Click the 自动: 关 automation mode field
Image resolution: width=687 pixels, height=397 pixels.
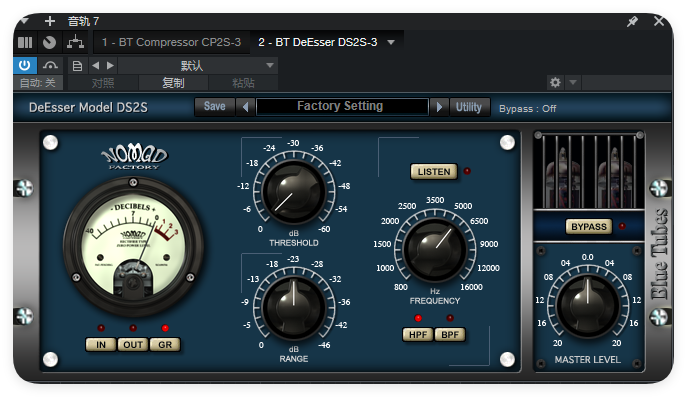[x=38, y=83]
